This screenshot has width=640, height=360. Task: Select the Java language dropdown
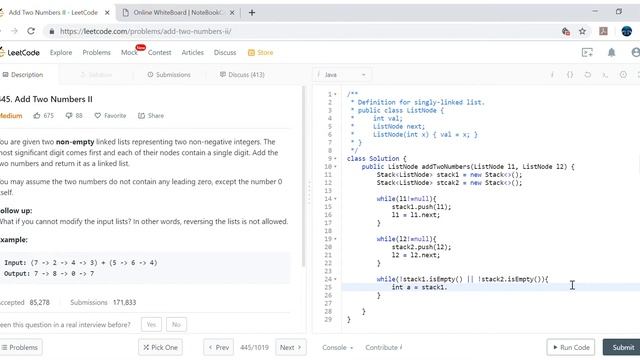click(342, 75)
